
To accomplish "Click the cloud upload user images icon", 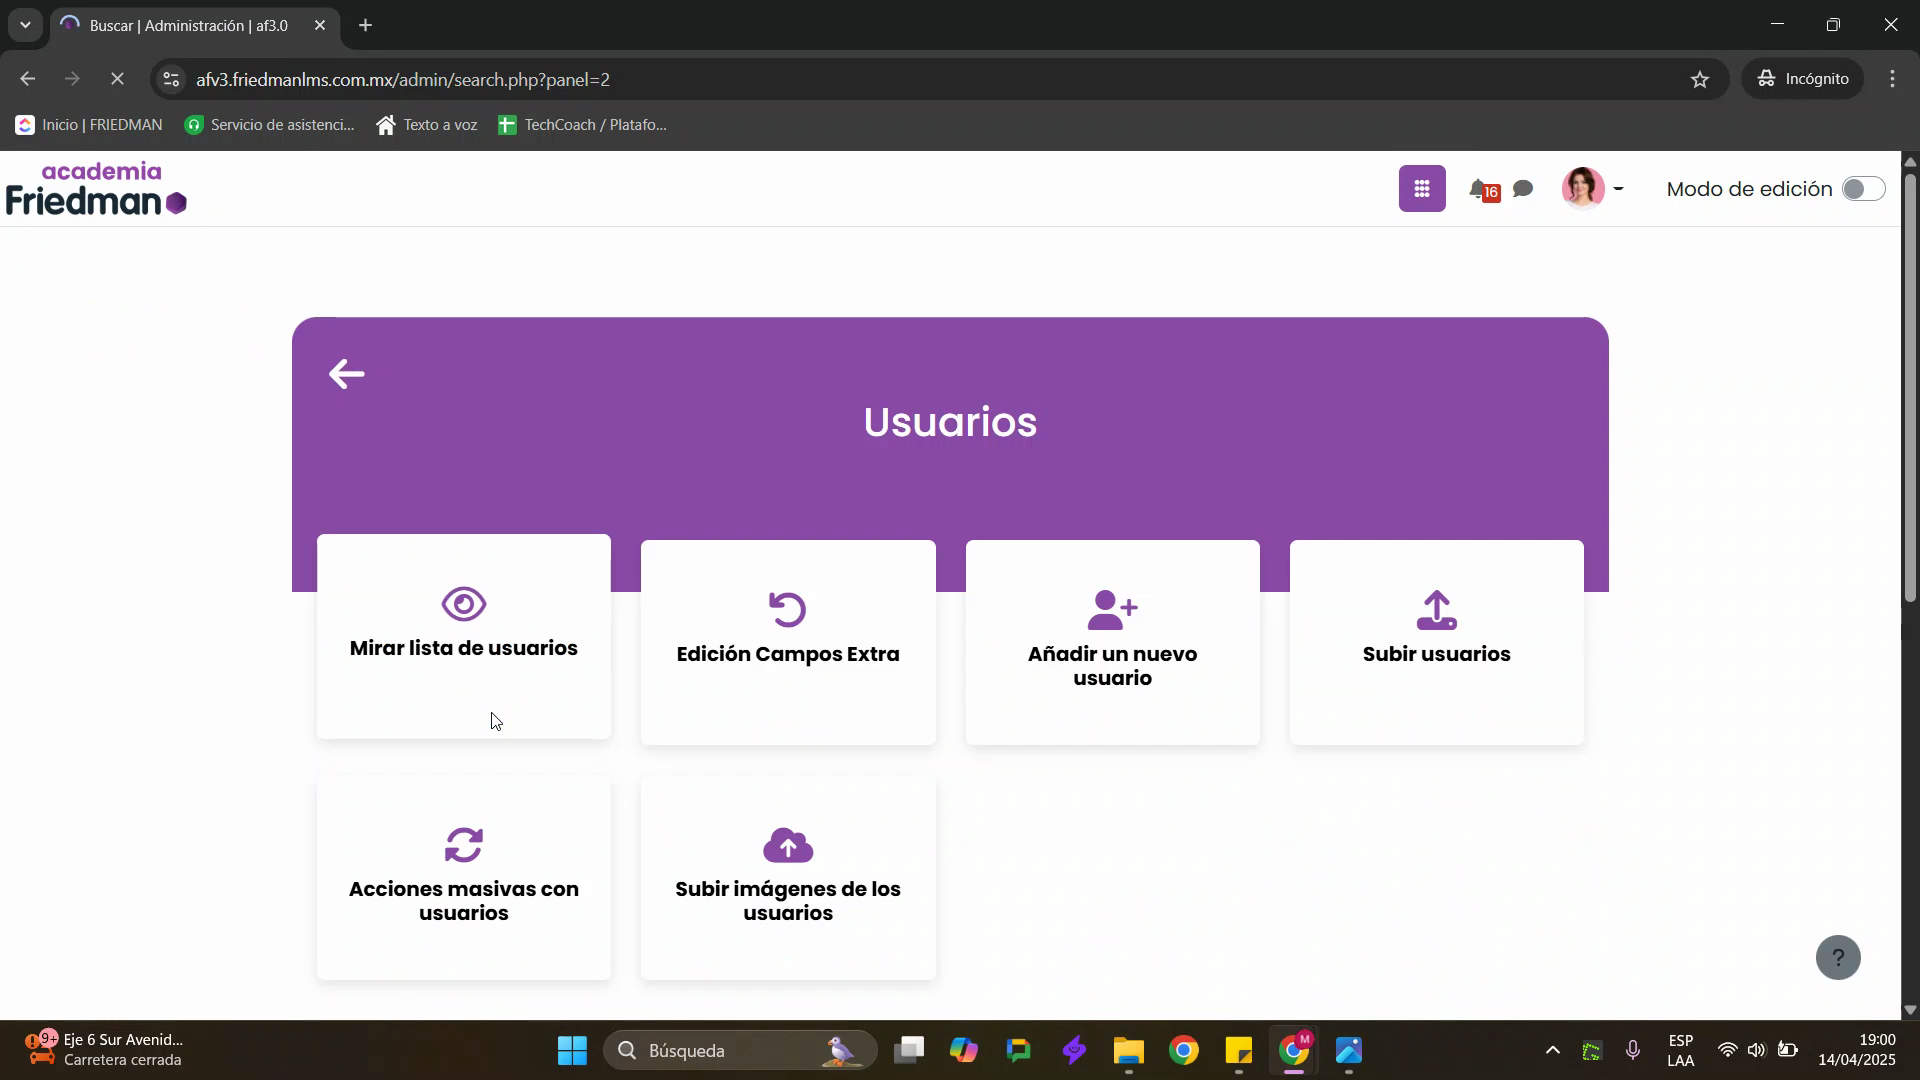I will tap(788, 845).
